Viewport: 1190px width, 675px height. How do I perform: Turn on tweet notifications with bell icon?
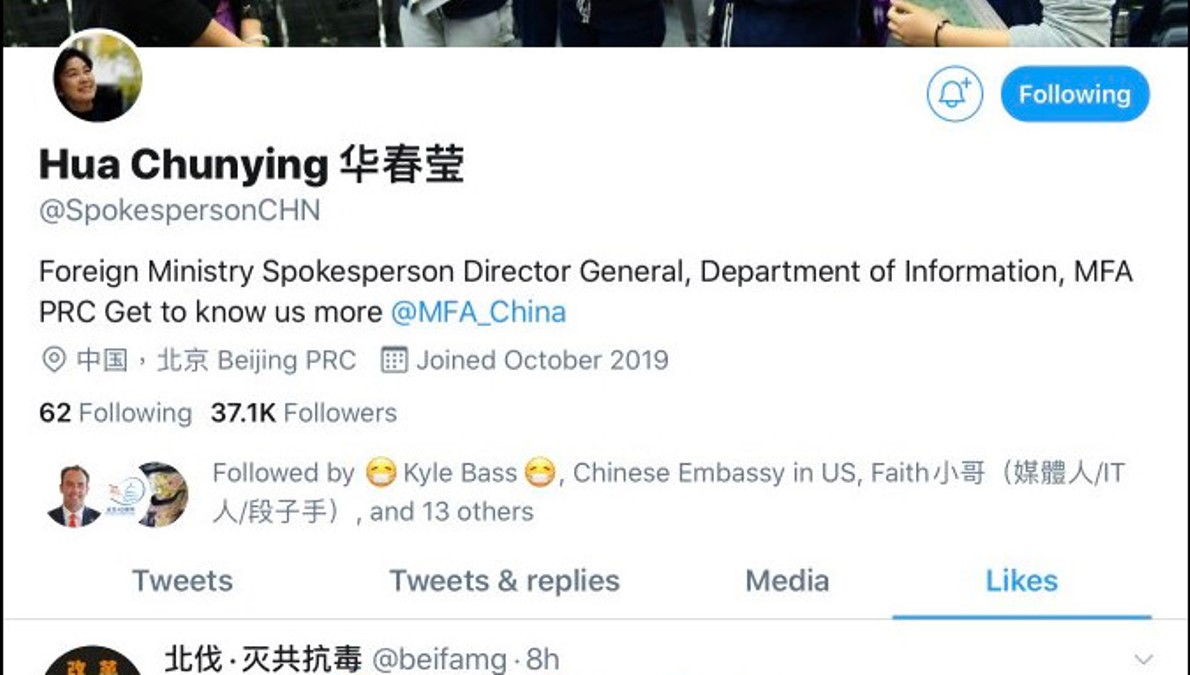[954, 94]
